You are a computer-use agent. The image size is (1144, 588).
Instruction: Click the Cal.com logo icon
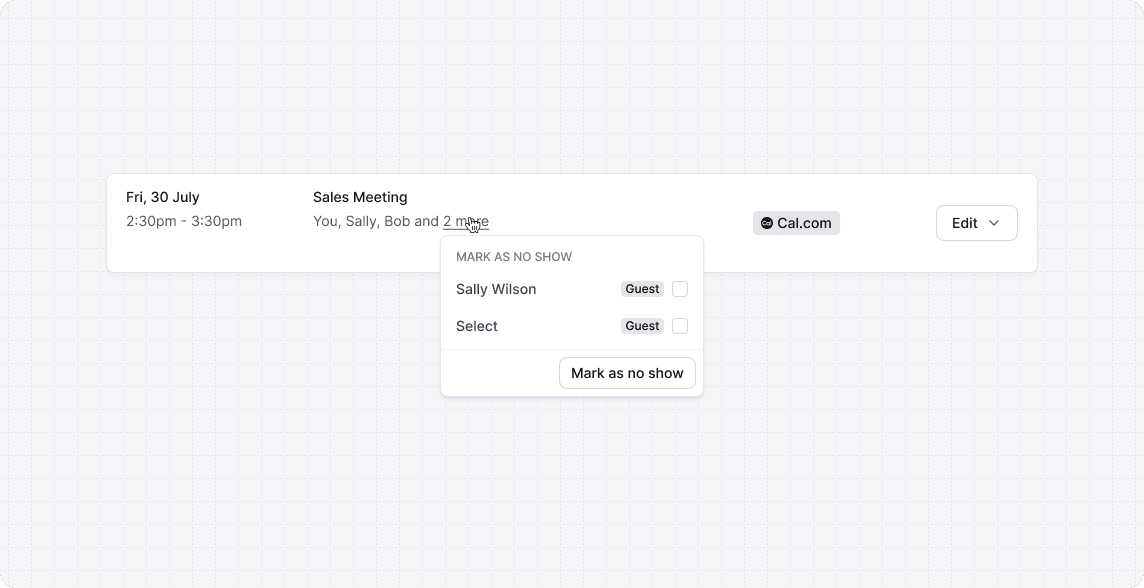click(766, 223)
